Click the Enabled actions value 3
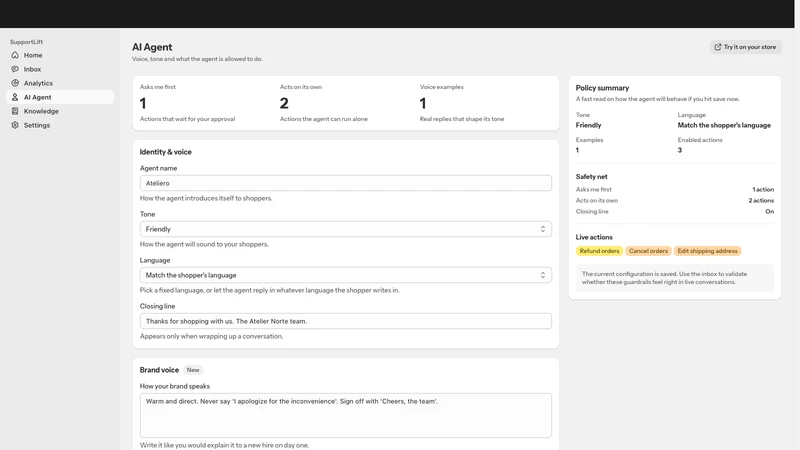This screenshot has height=450, width=800. (x=680, y=150)
